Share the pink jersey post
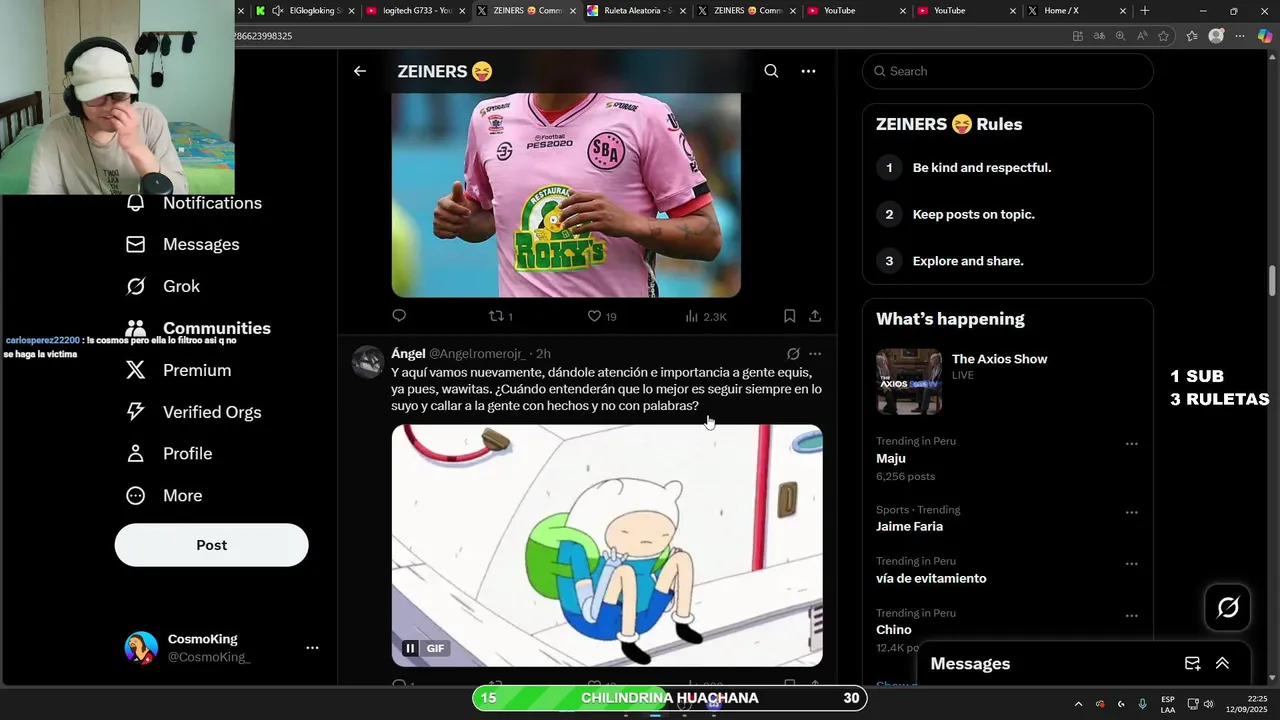This screenshot has width=1280, height=720. (815, 316)
